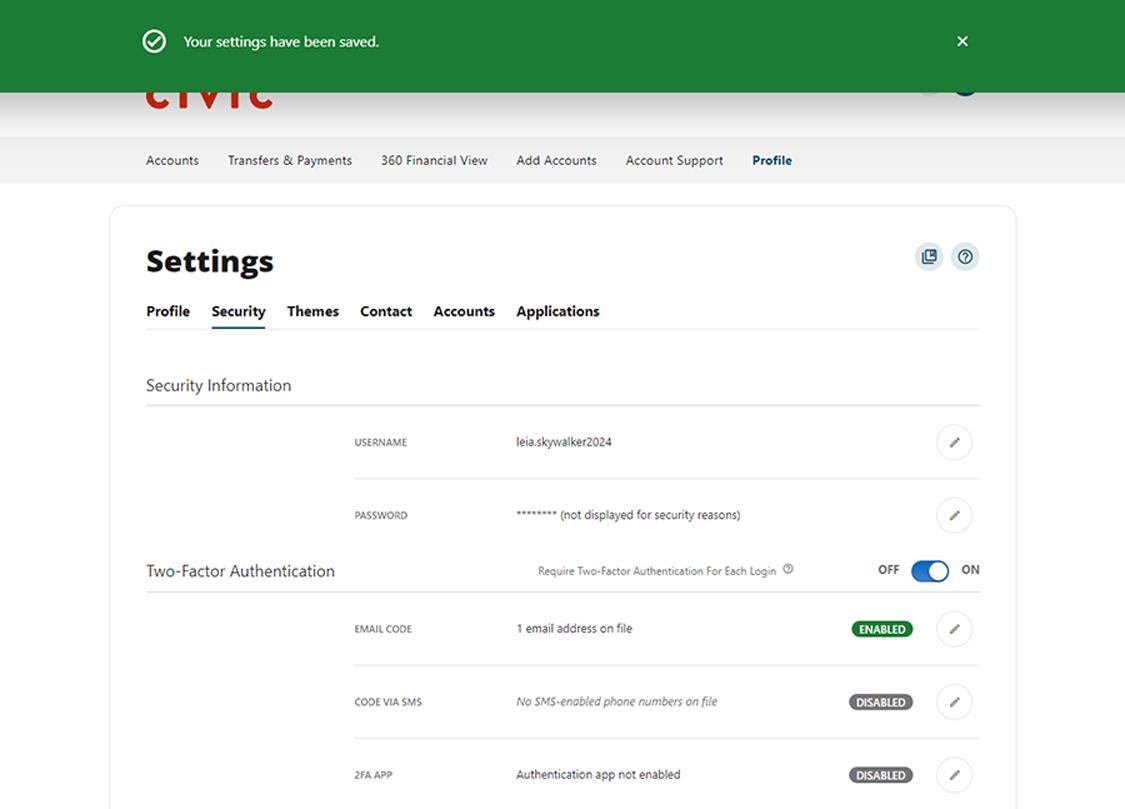Screen dimensions: 1125x809
Task: Edit the password with pencil icon
Action: click(954, 516)
